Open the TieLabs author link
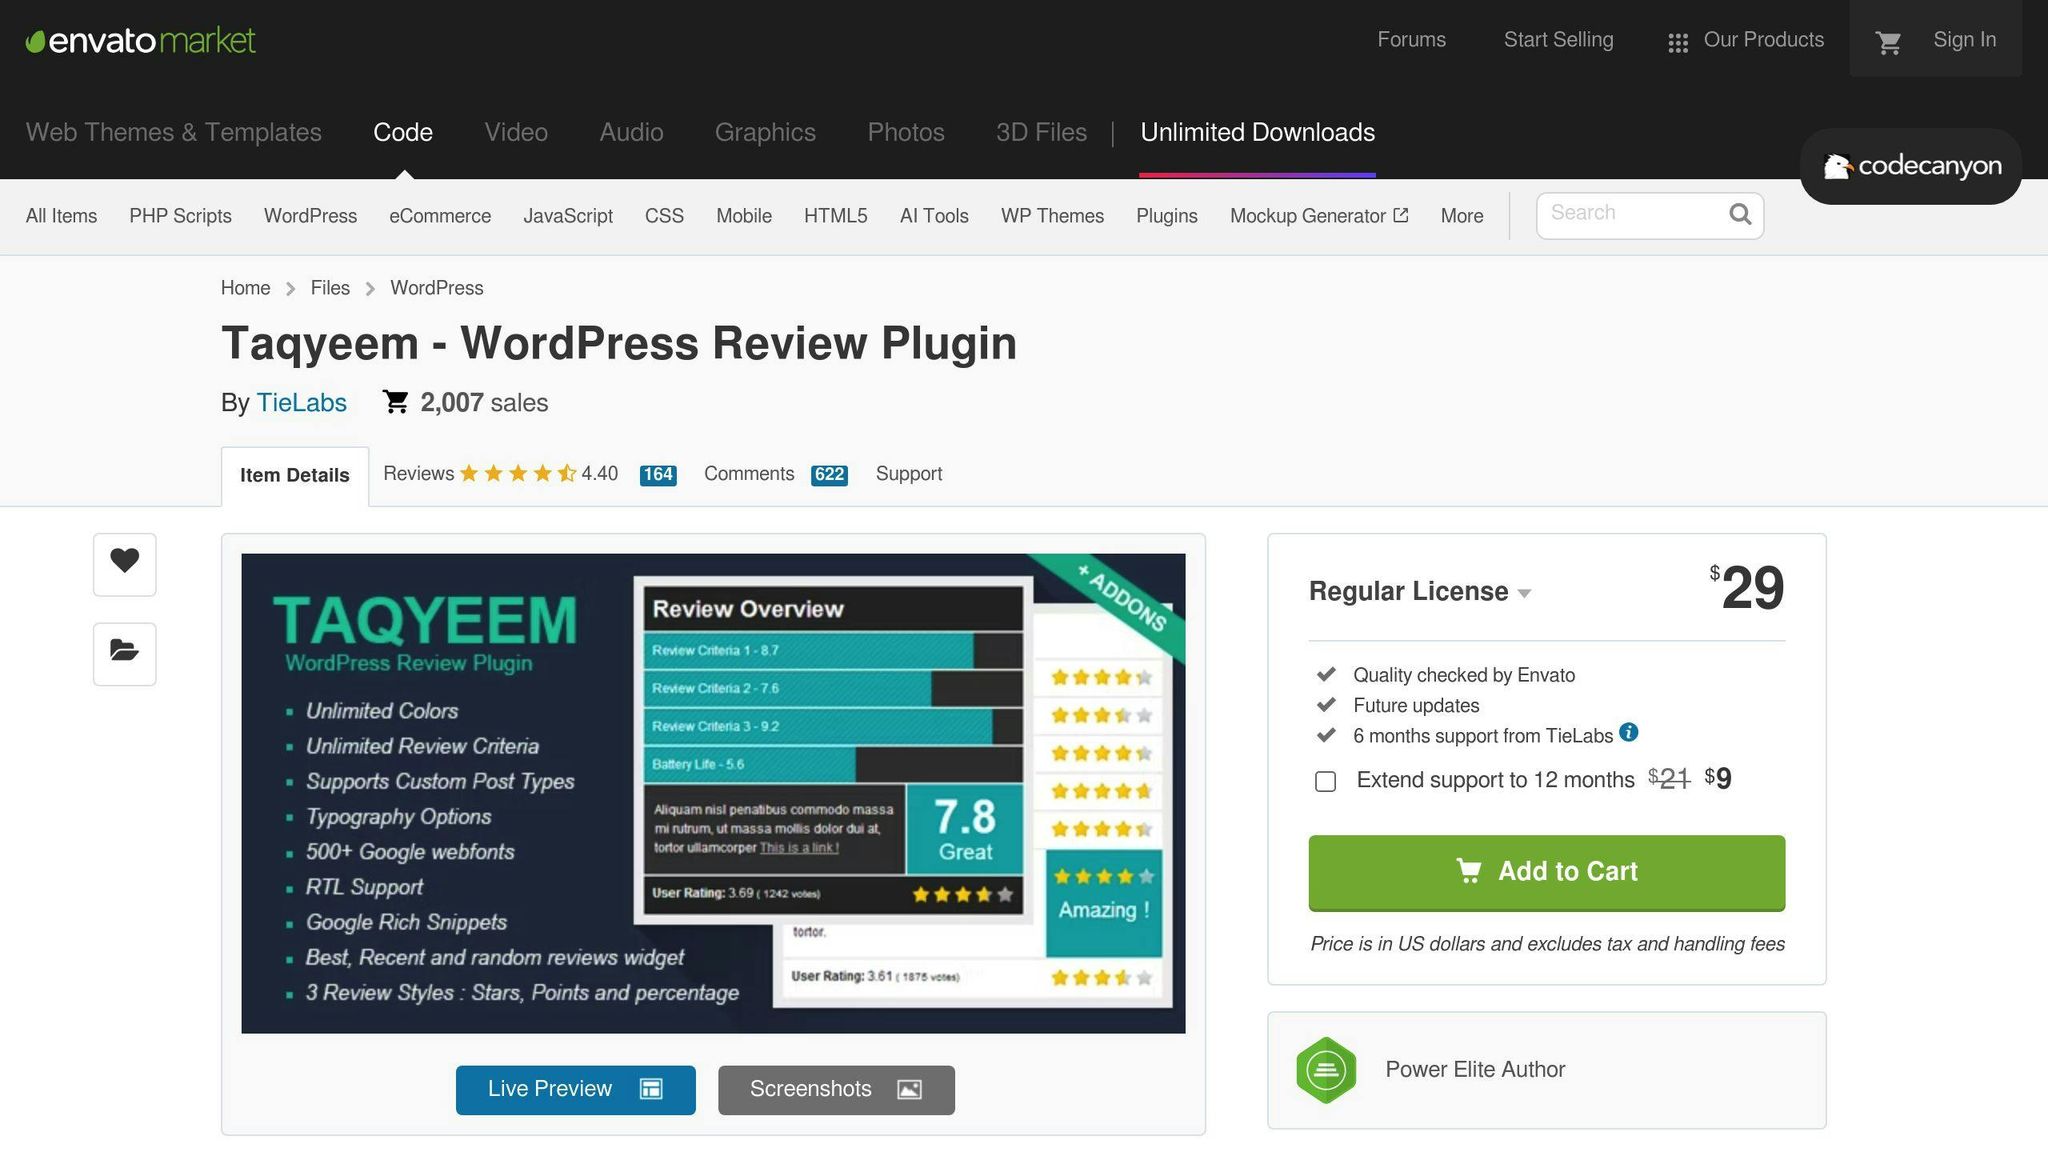This screenshot has width=2048, height=1152. click(301, 403)
